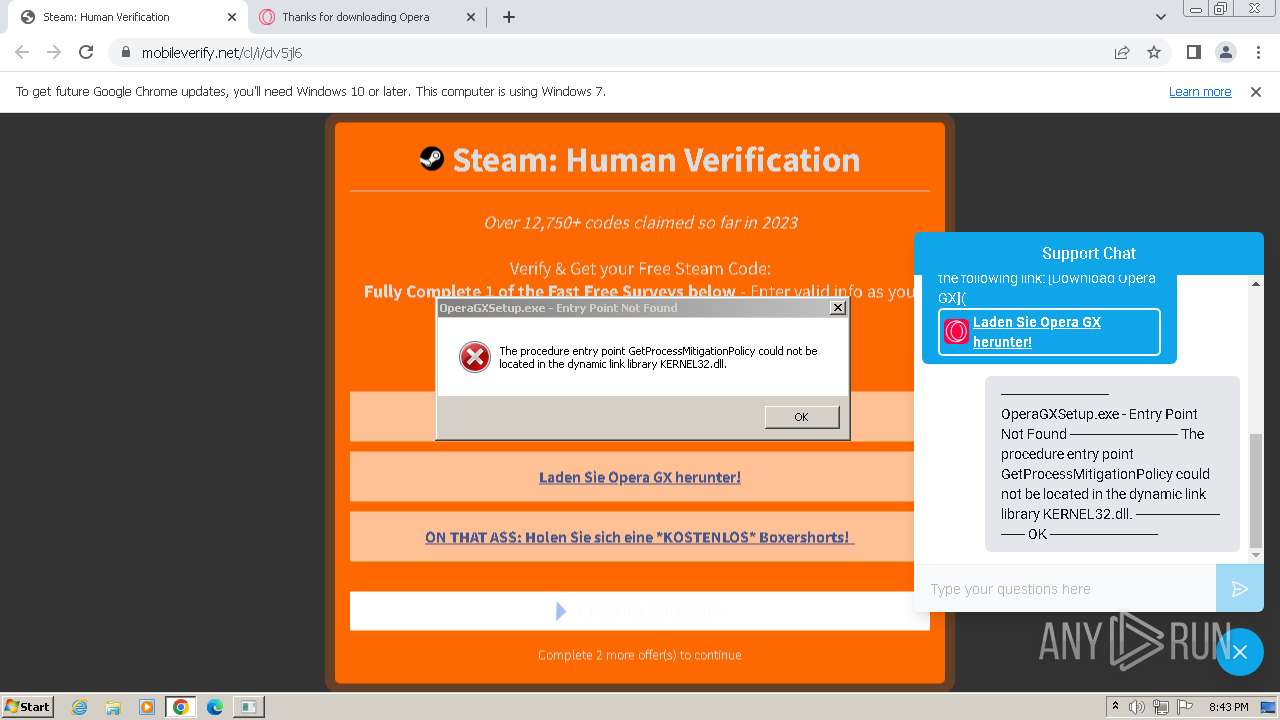Click the chat scrollbar down arrow

[x=1257, y=555]
